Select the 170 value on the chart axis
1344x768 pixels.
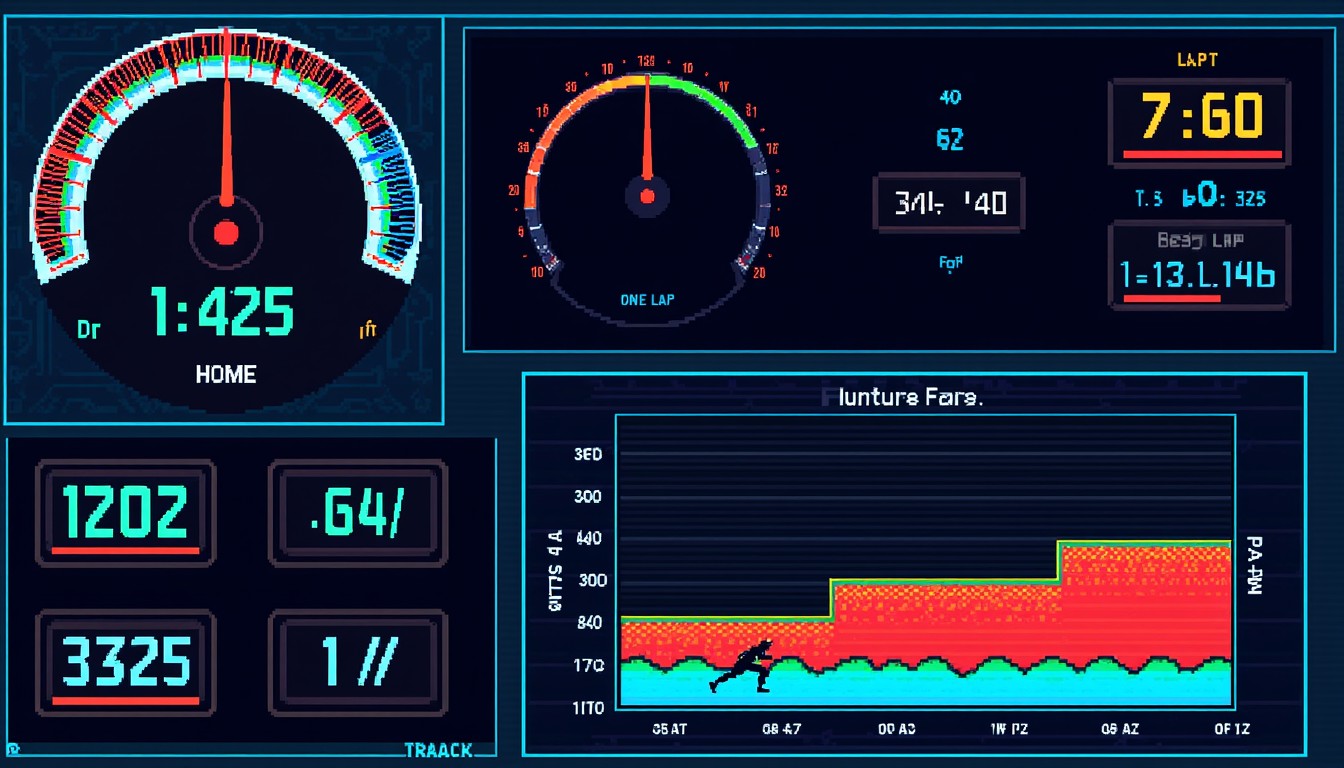tap(588, 665)
